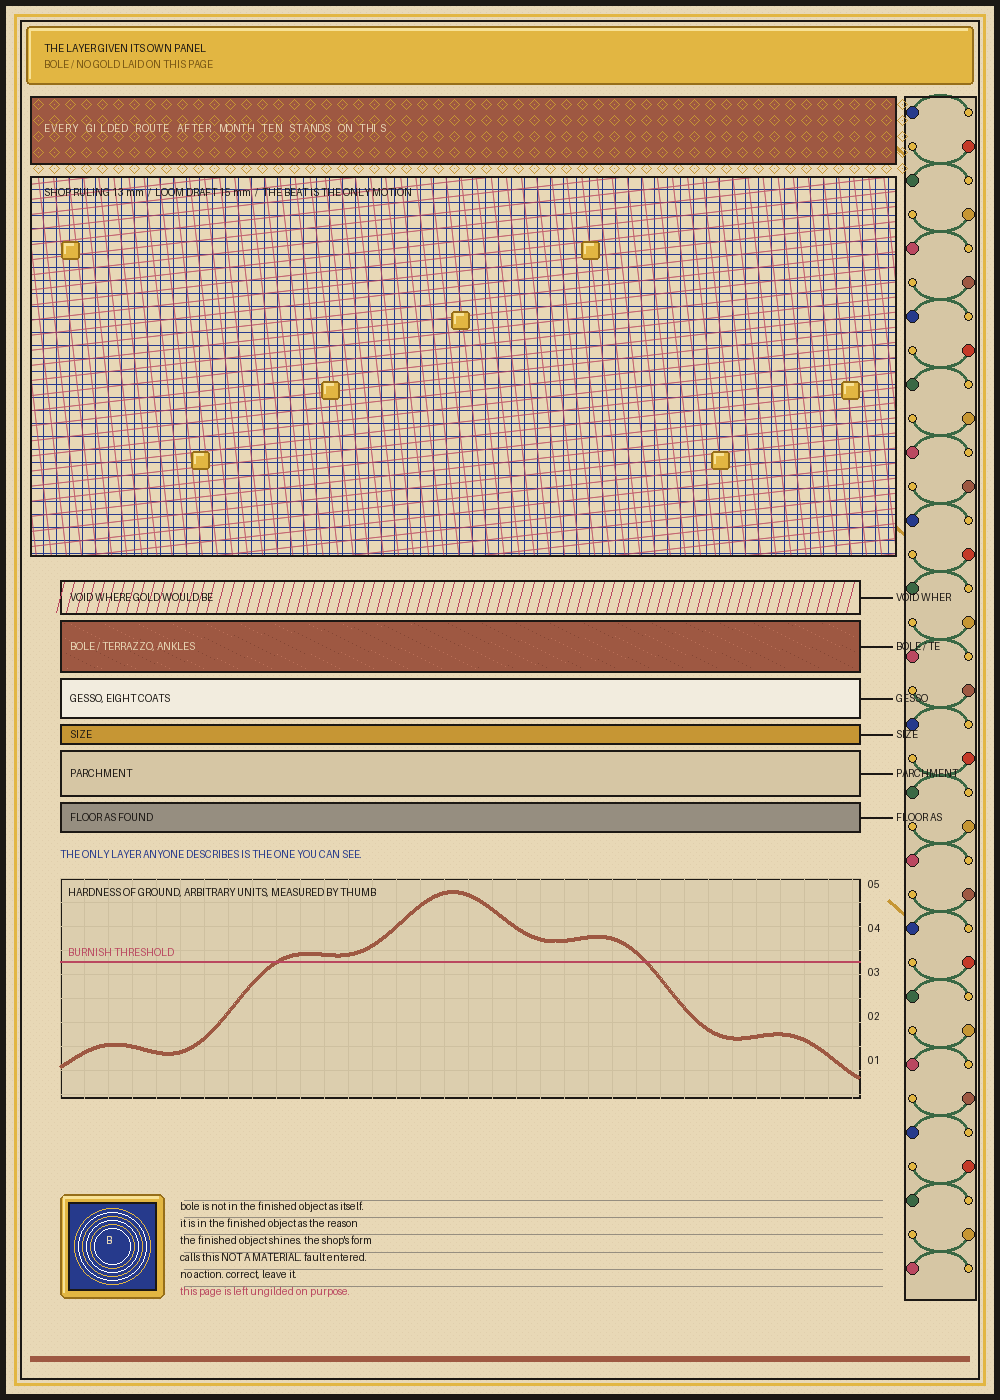Click the subtitle 'BOLE / NO GOLD LAID ON THIS PAGE'
Screen dimensions: 1000x1400
(x=128, y=64)
